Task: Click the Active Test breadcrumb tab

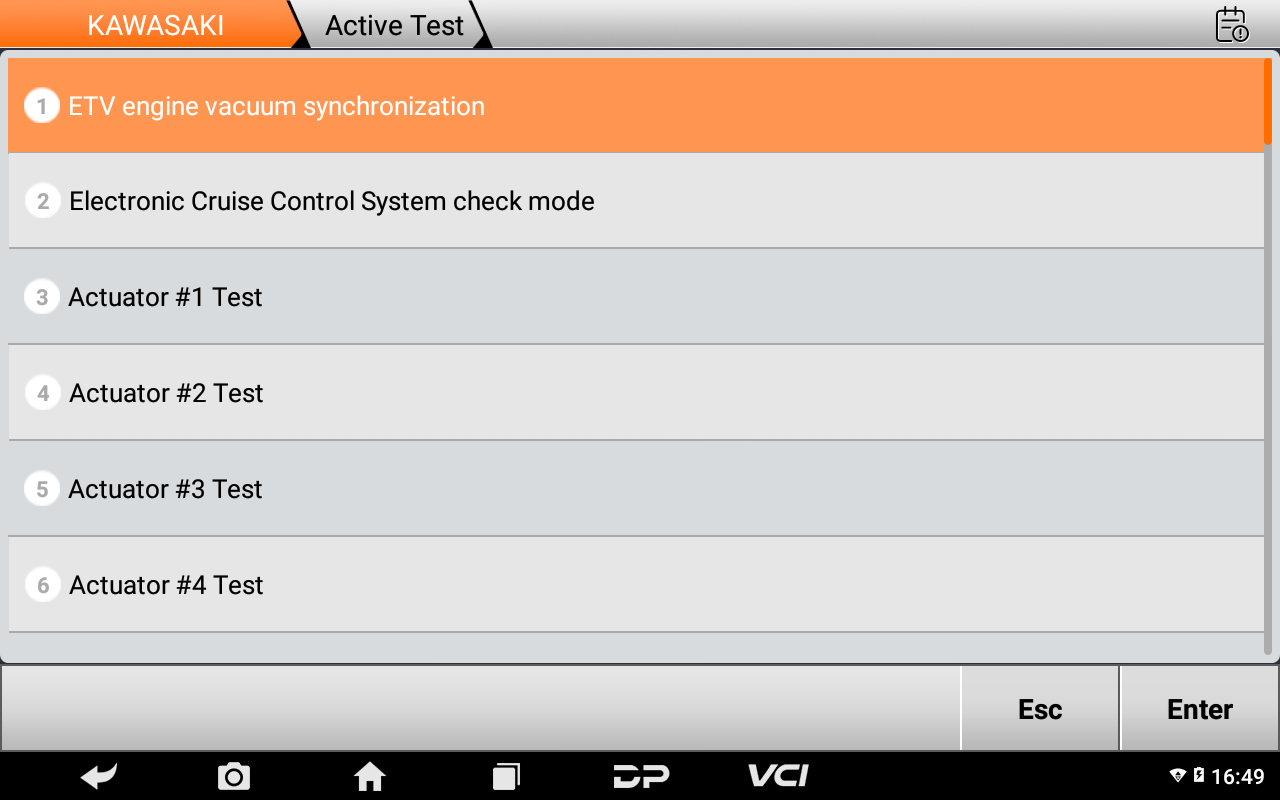Action: (395, 25)
